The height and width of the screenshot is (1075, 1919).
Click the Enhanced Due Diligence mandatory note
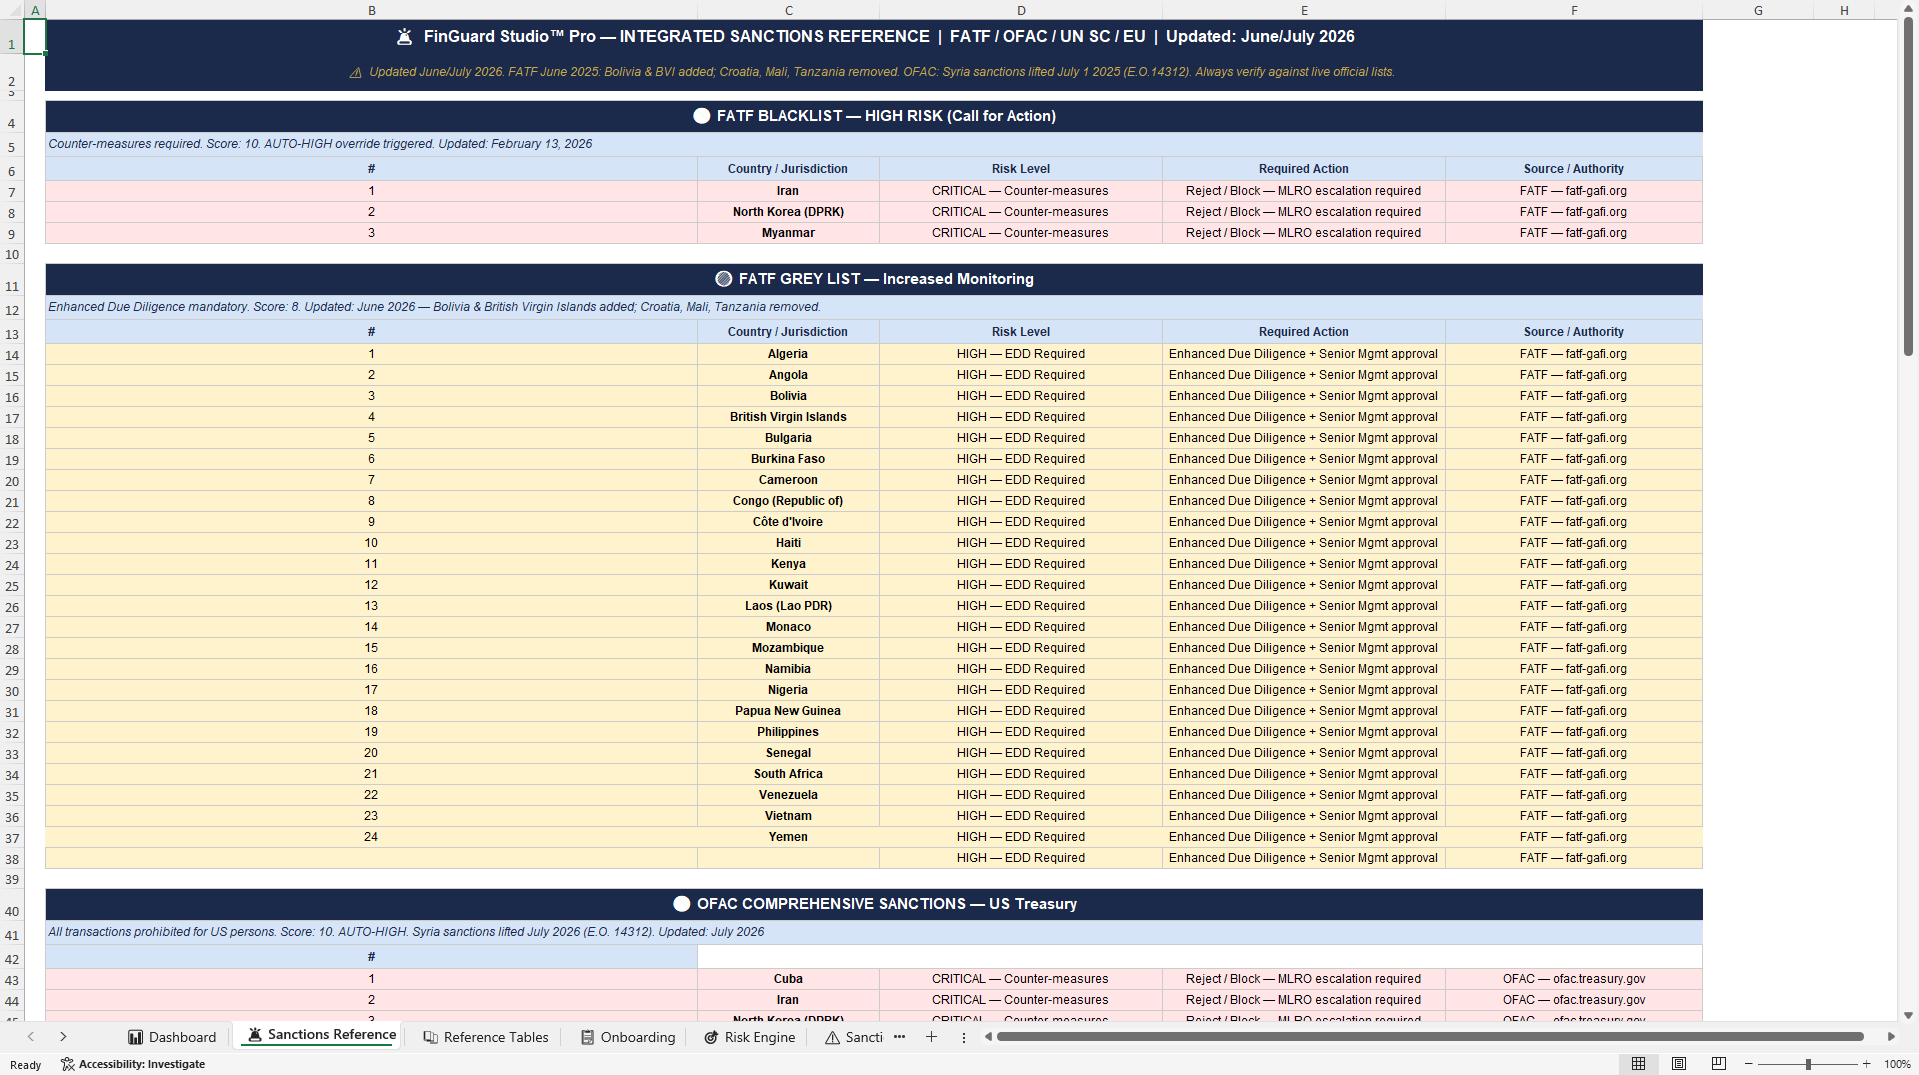point(874,307)
